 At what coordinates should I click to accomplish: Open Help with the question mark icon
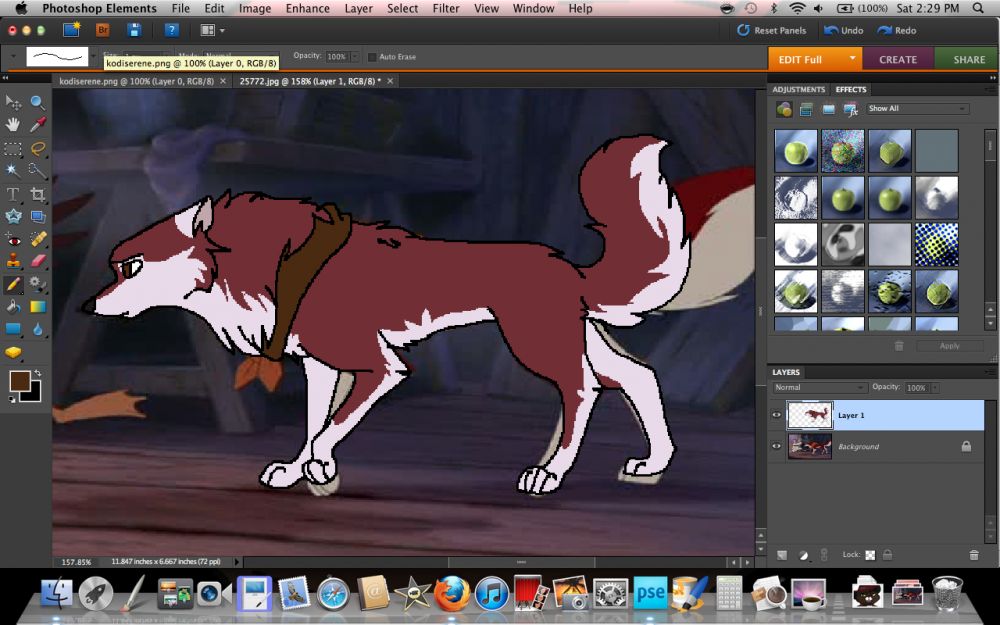click(171, 30)
